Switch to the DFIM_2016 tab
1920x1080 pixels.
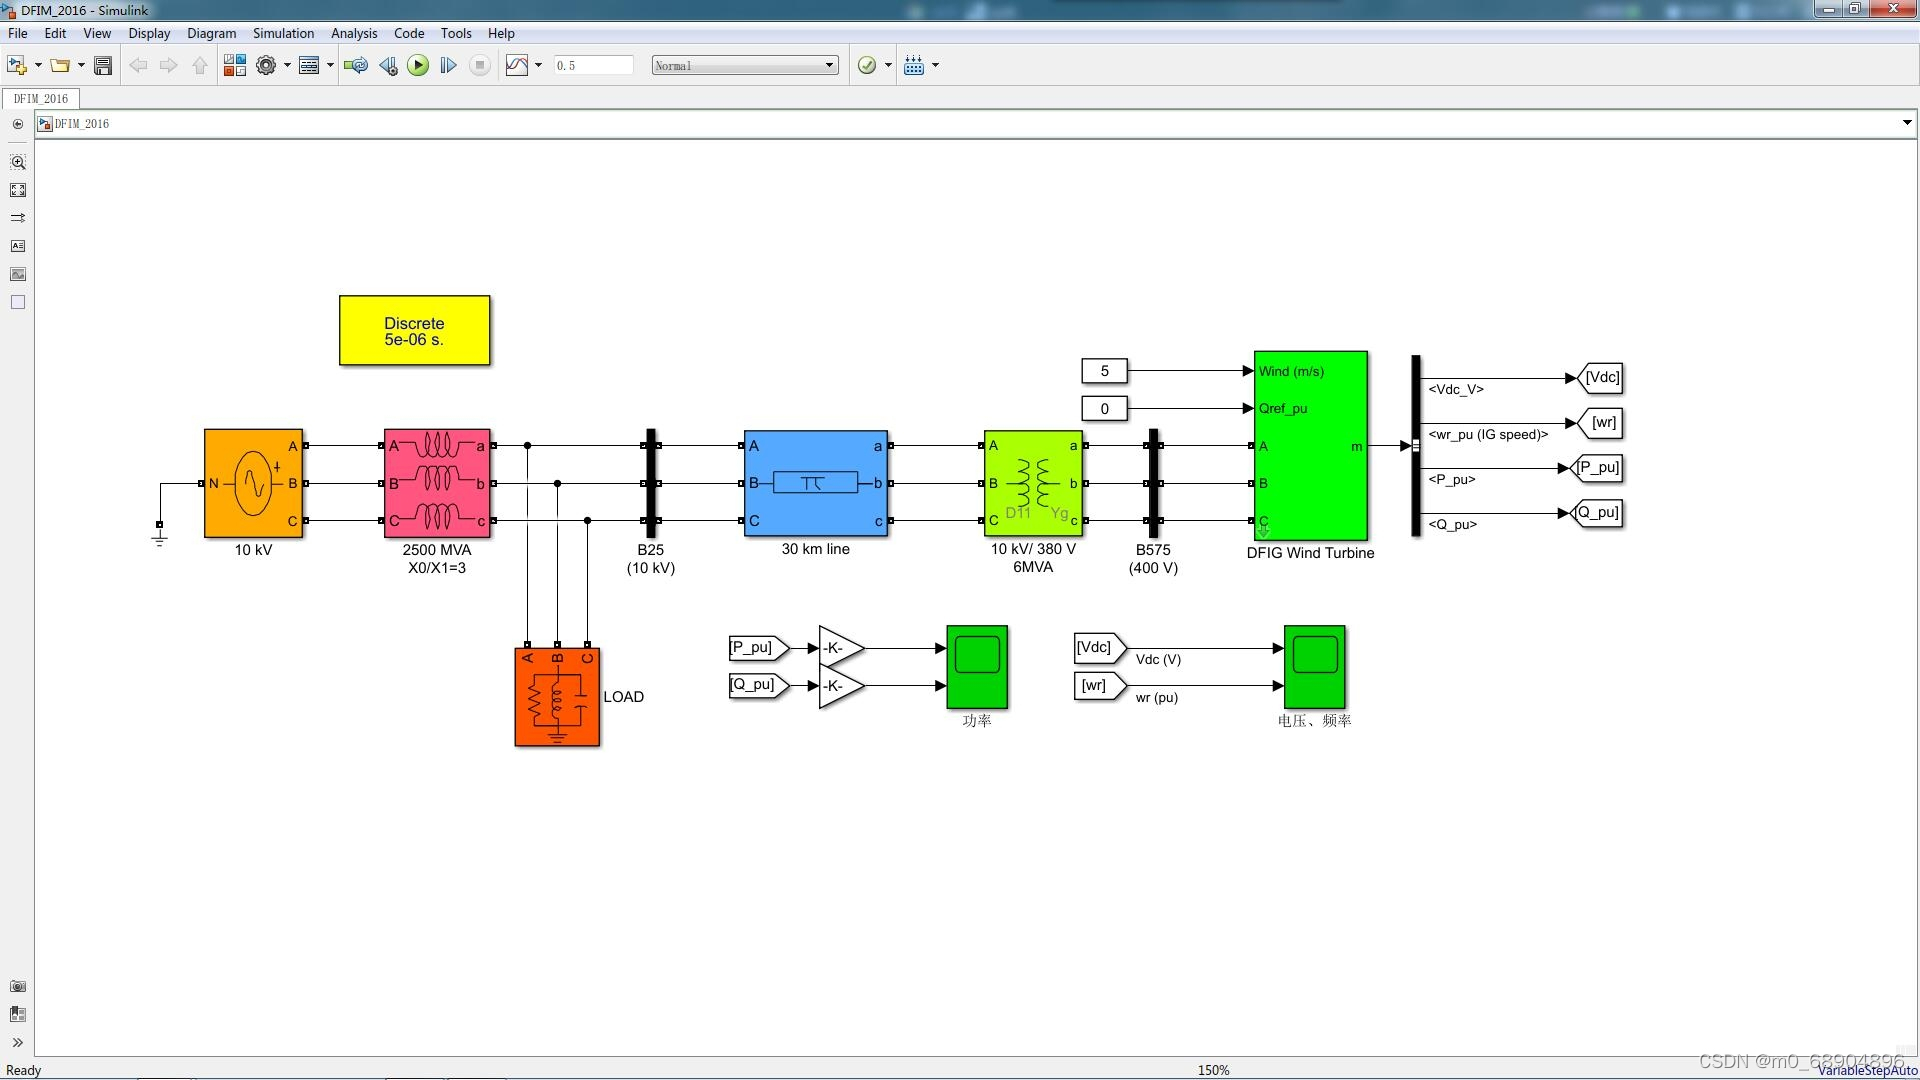(41, 99)
